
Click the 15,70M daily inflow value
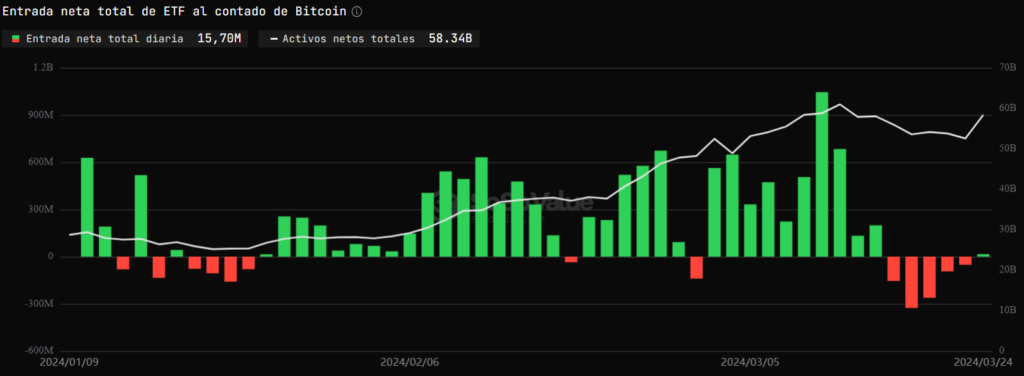[219, 39]
